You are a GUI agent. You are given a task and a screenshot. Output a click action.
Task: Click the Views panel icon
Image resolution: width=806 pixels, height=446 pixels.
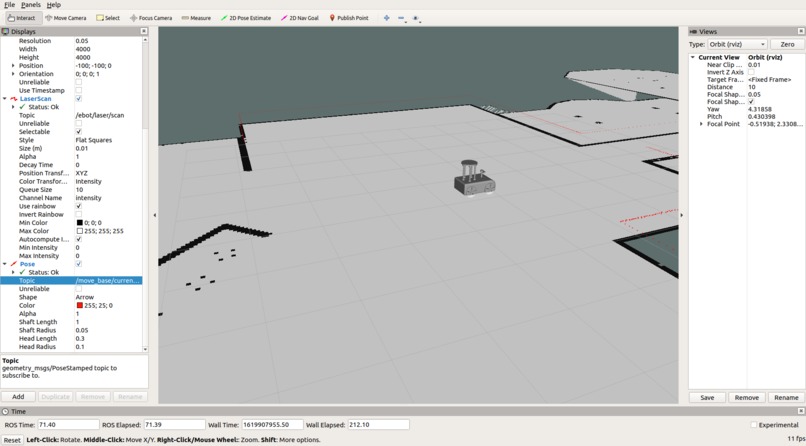[x=693, y=31]
